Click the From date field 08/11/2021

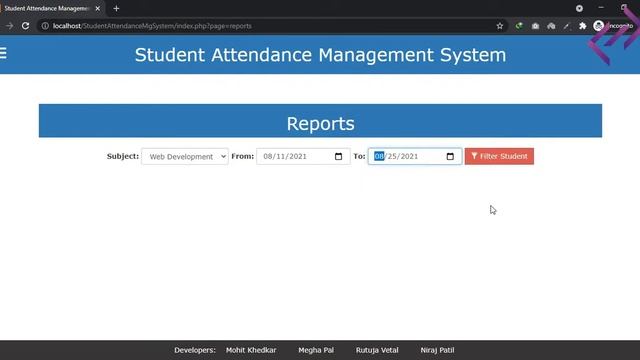click(x=303, y=156)
